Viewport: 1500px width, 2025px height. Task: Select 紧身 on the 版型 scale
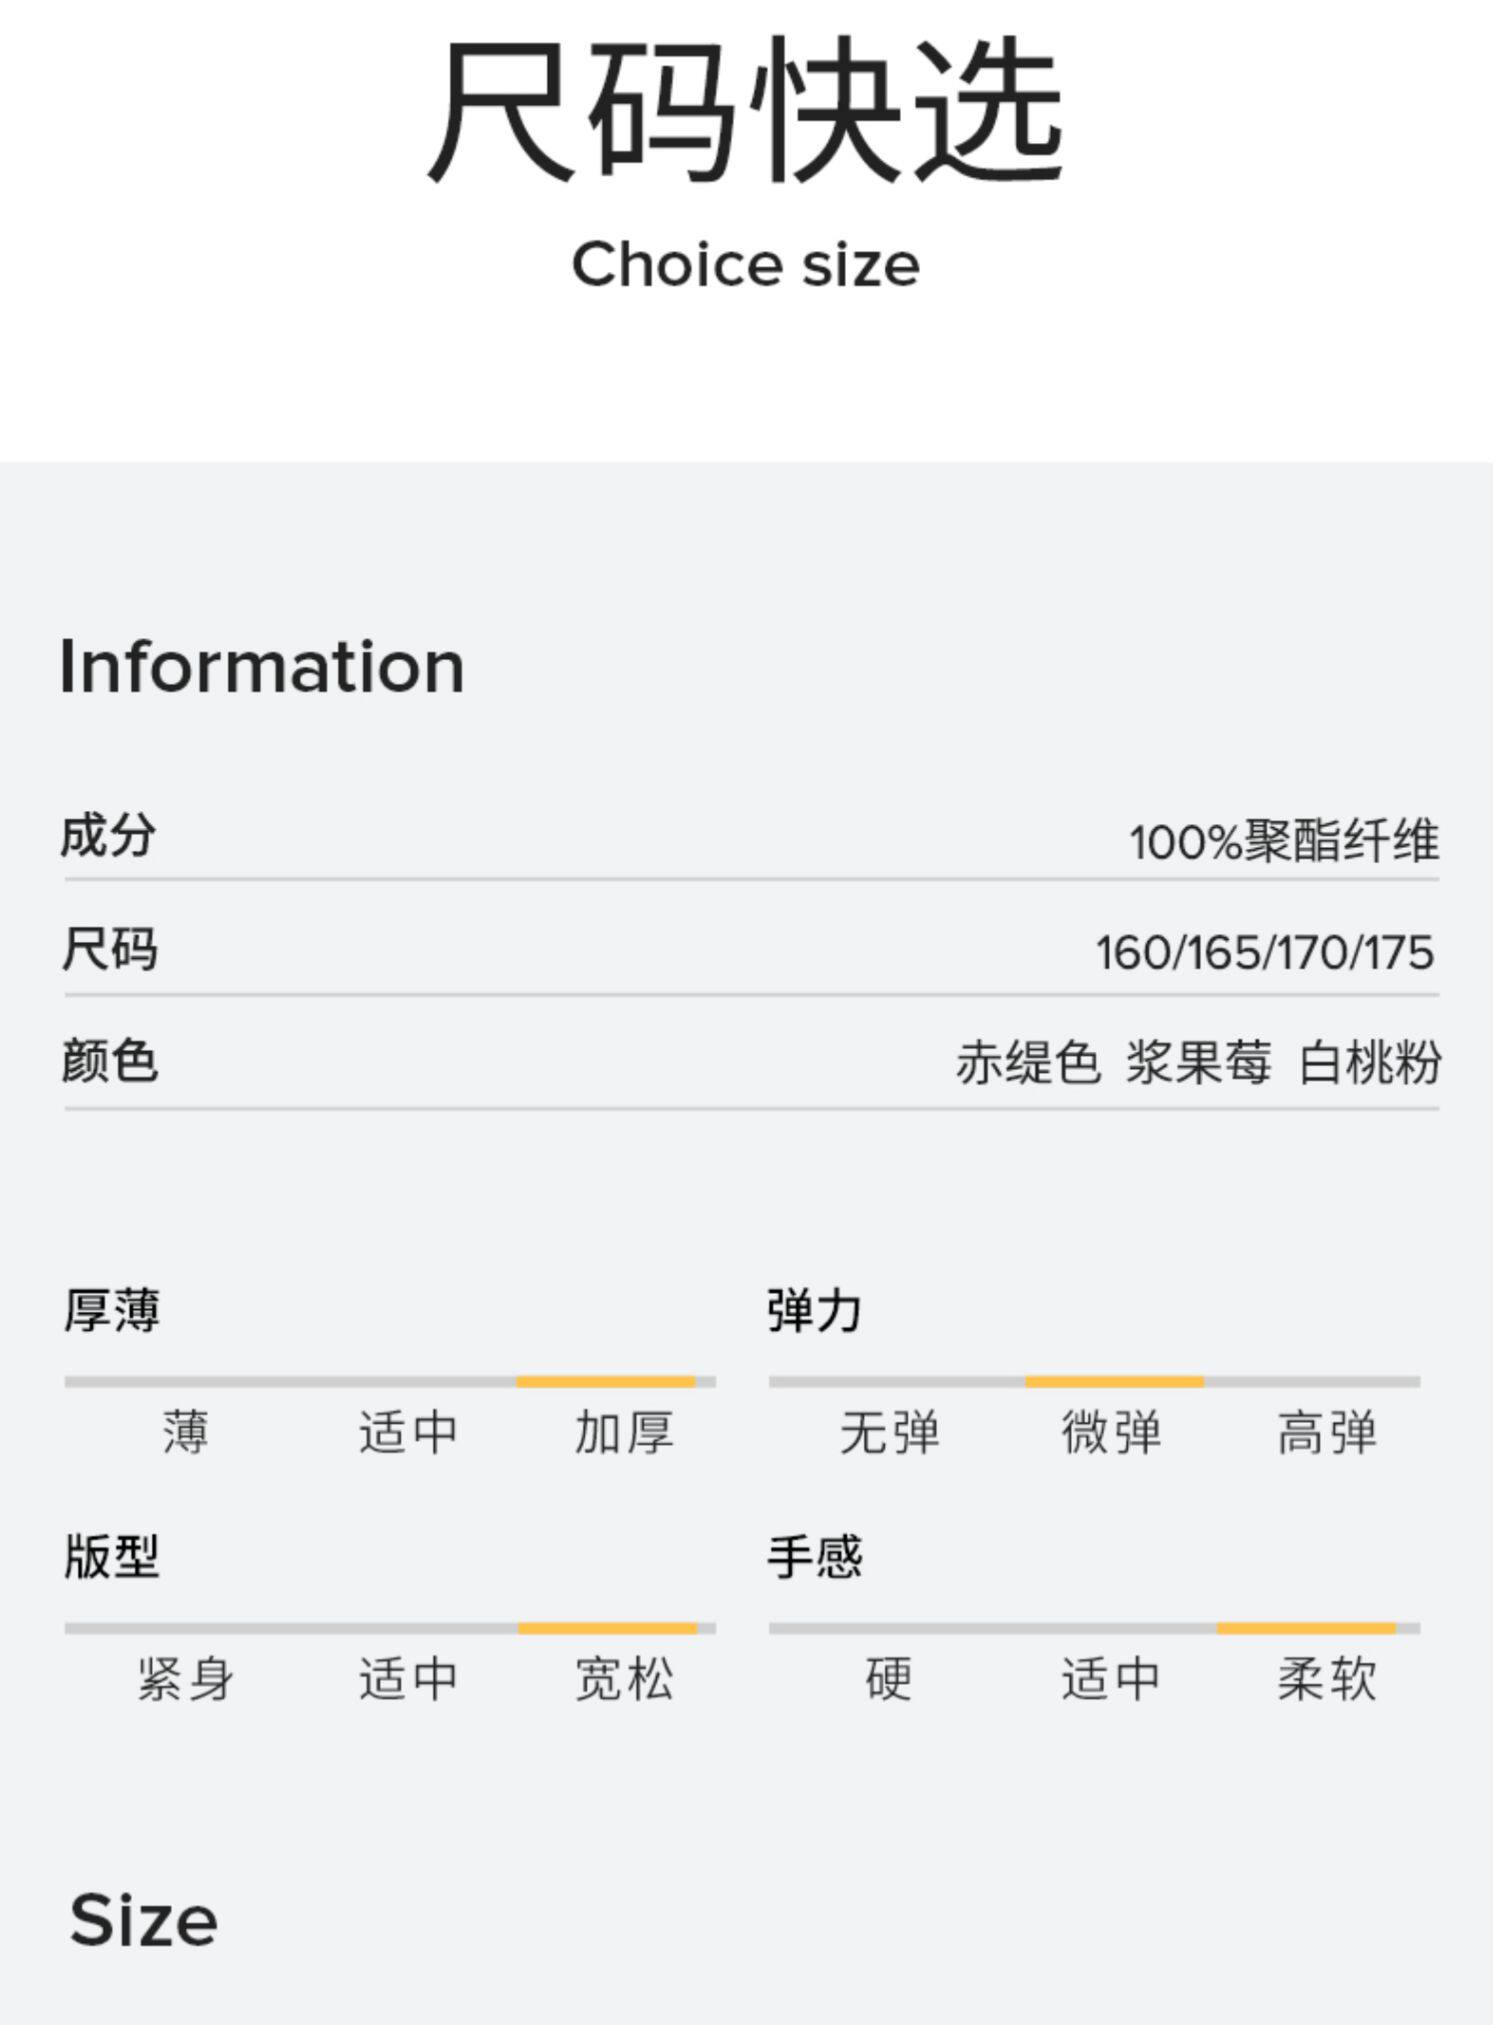coord(185,1678)
